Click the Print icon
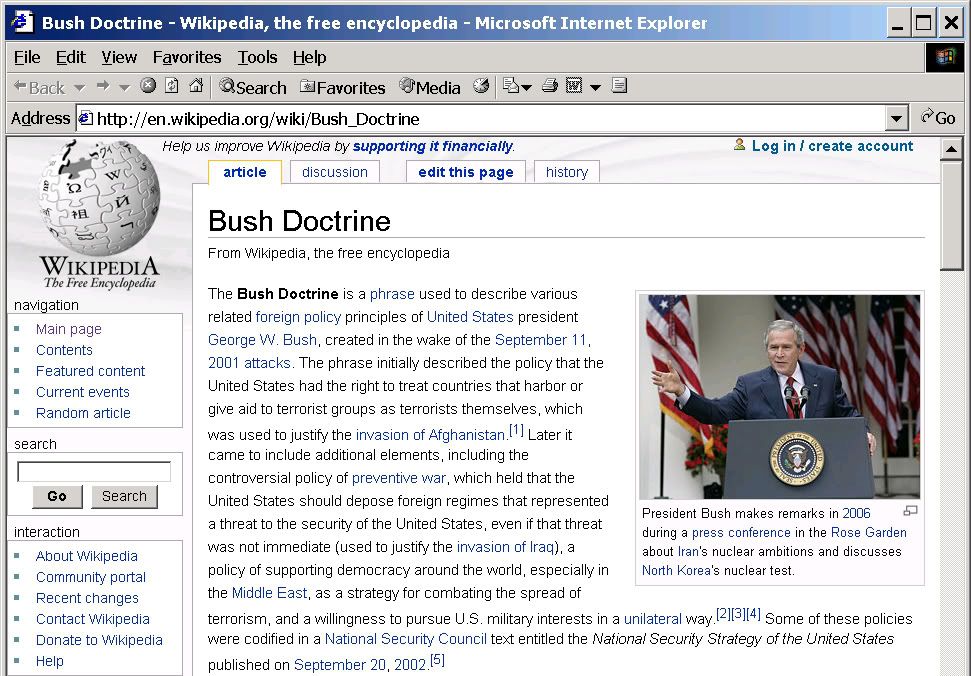Screen dimensions: 971x676 click(x=550, y=85)
